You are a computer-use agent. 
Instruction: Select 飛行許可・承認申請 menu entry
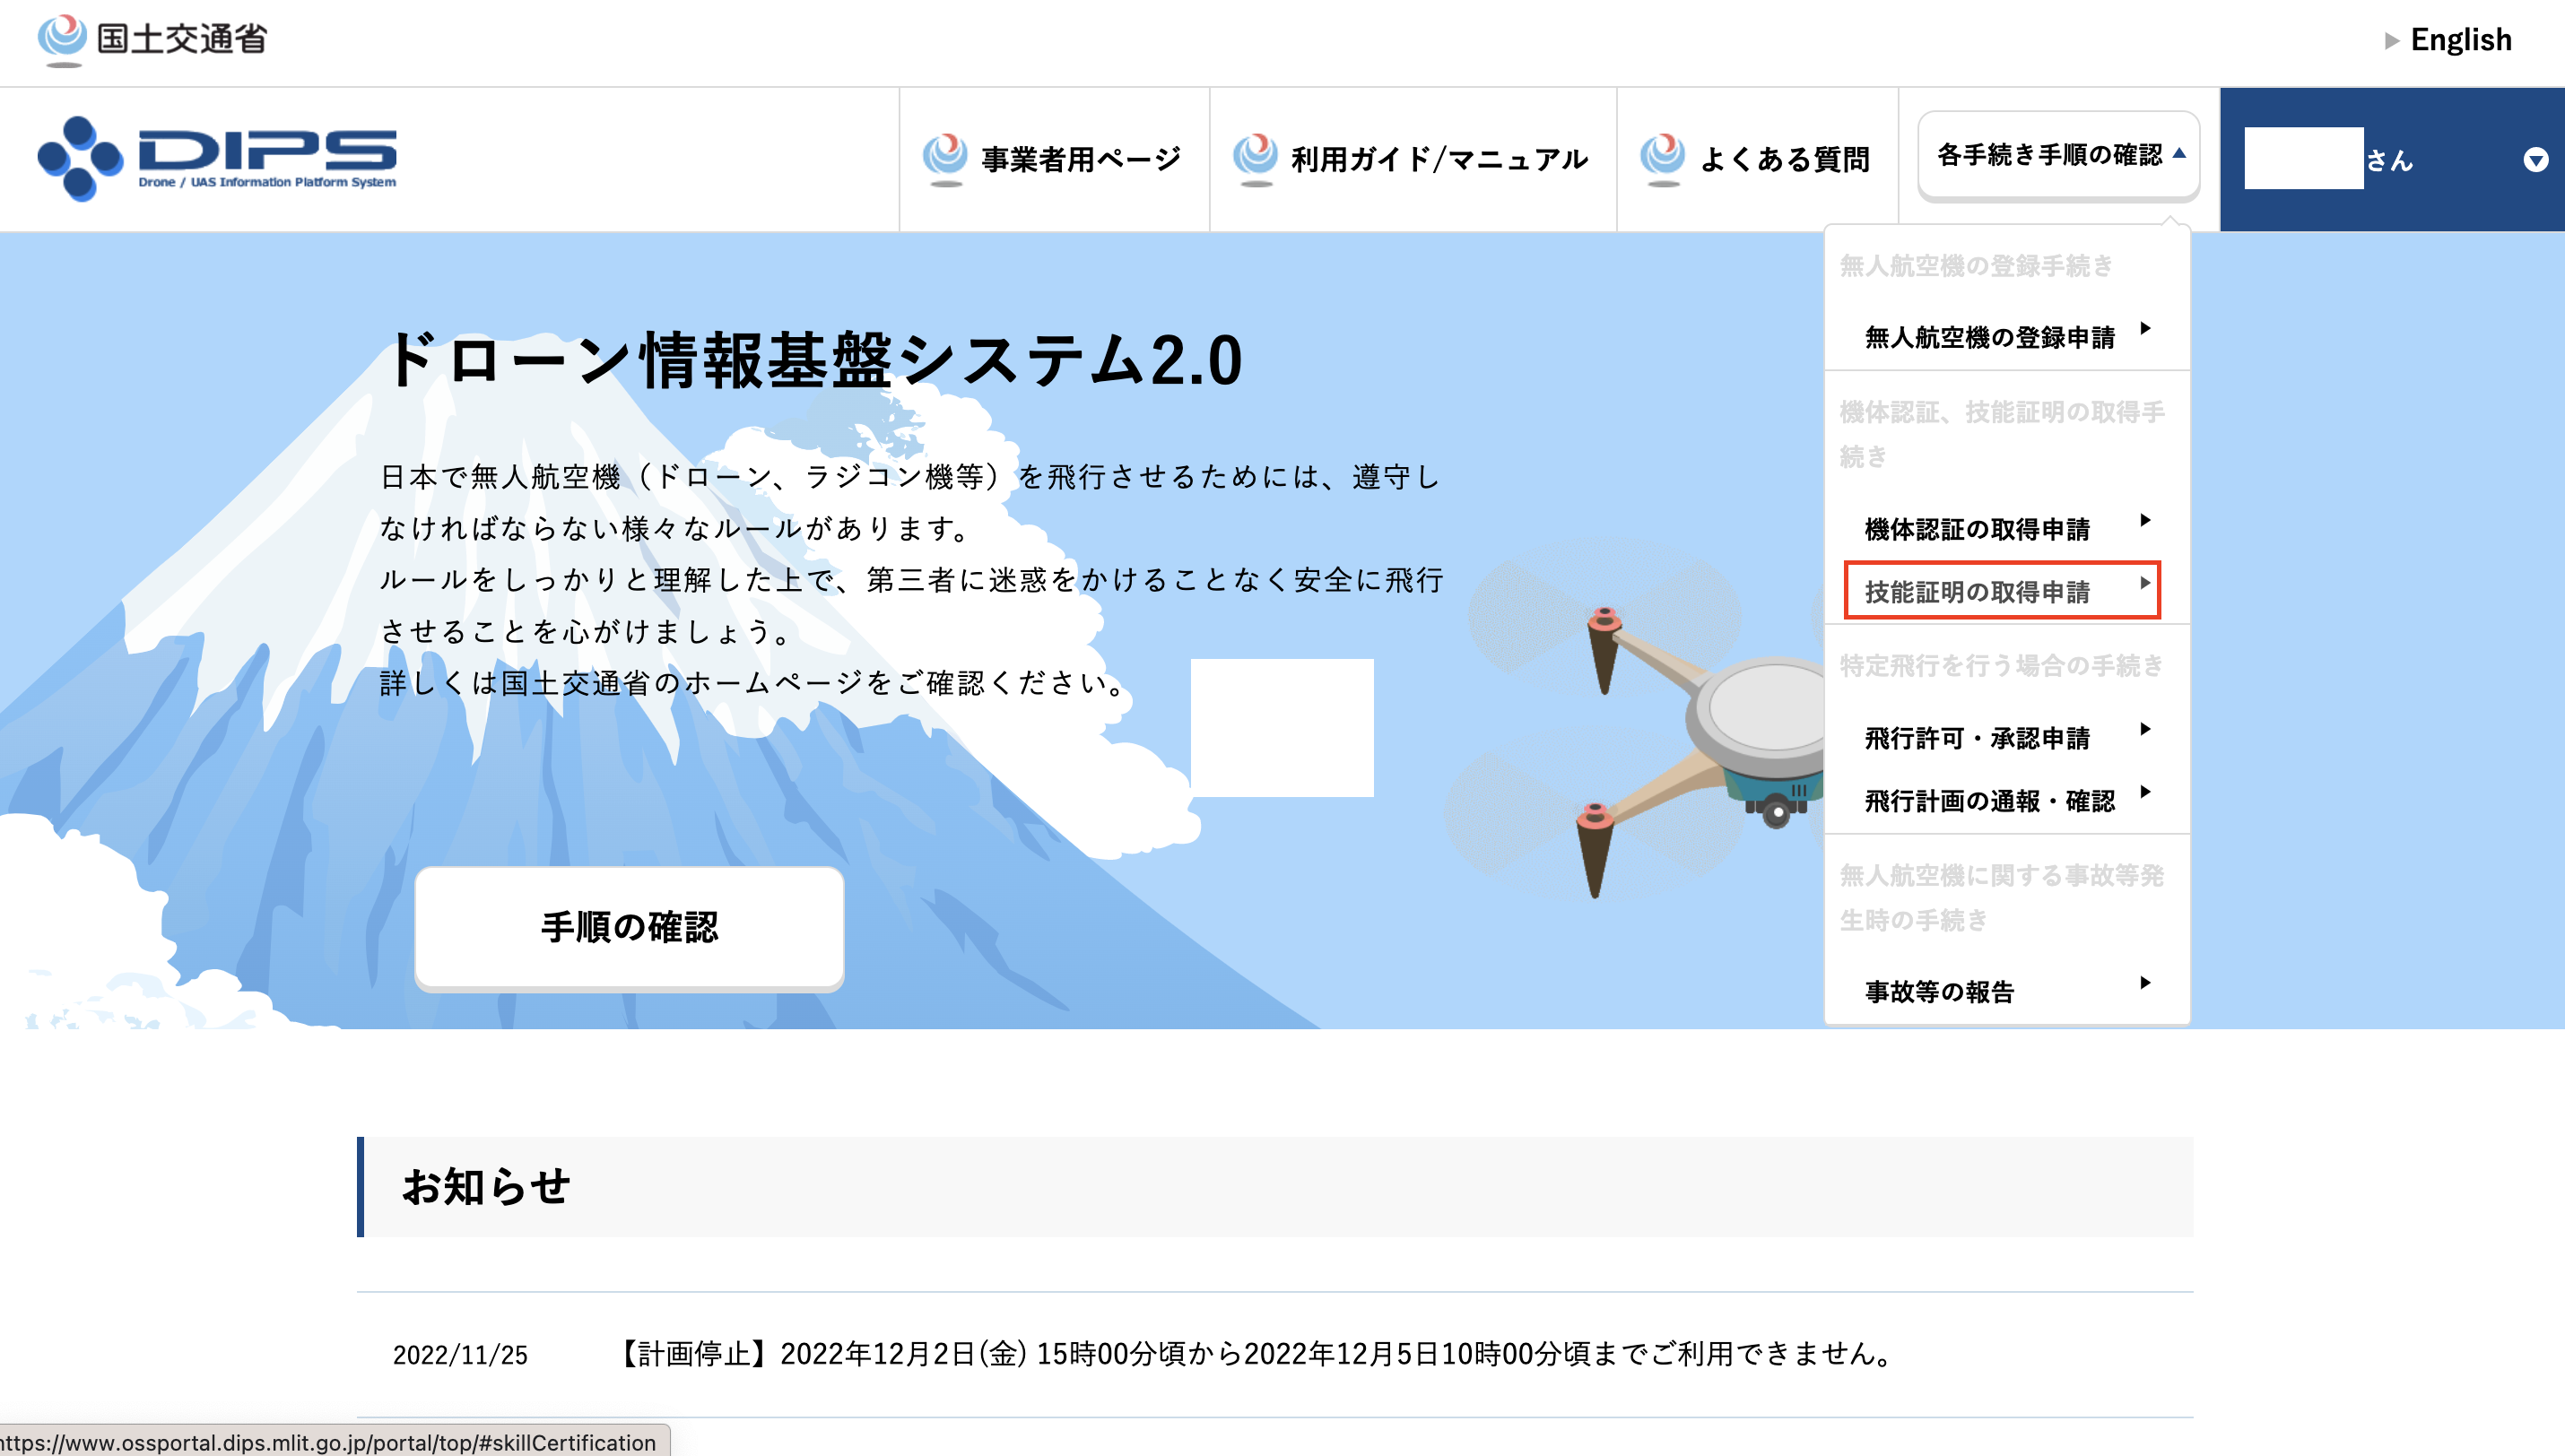tap(2007, 737)
